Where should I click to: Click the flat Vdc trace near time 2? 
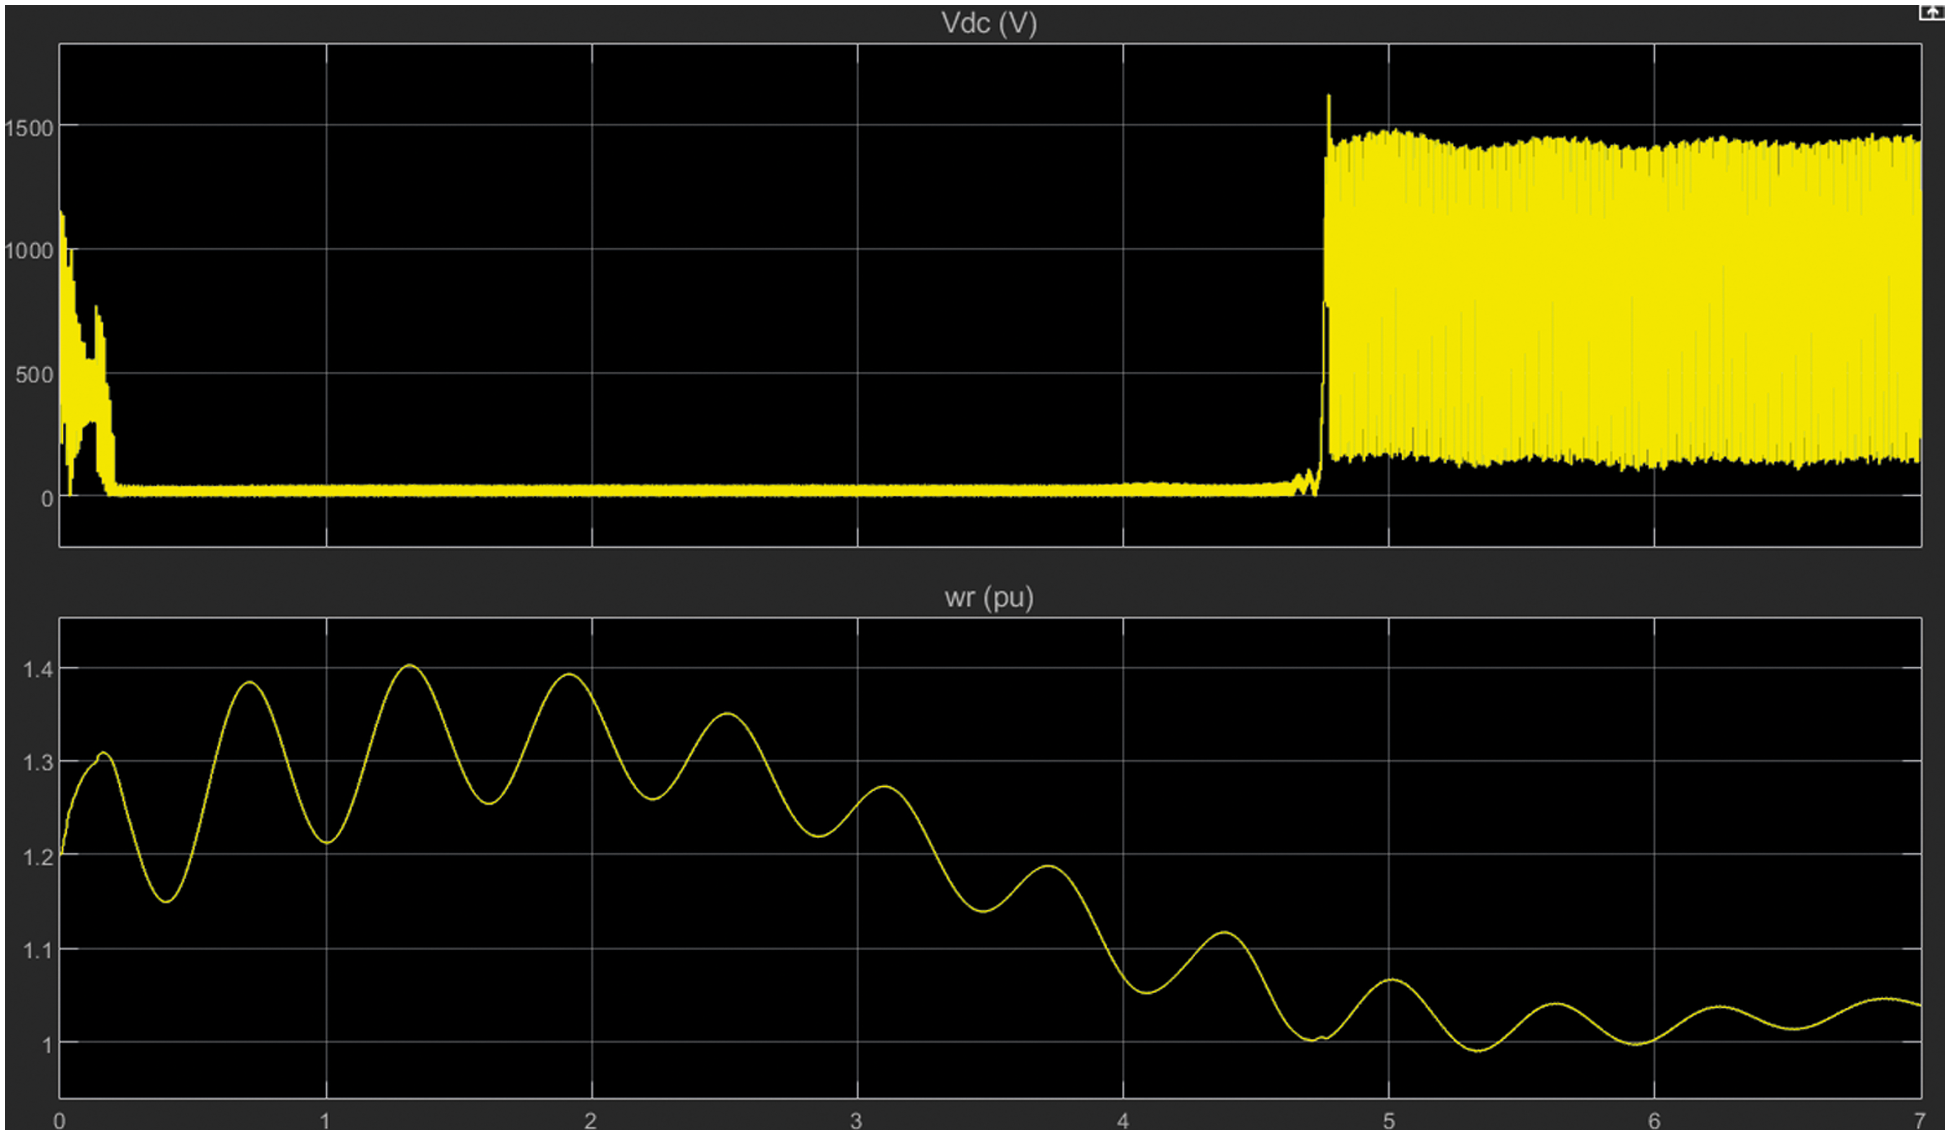click(x=592, y=490)
